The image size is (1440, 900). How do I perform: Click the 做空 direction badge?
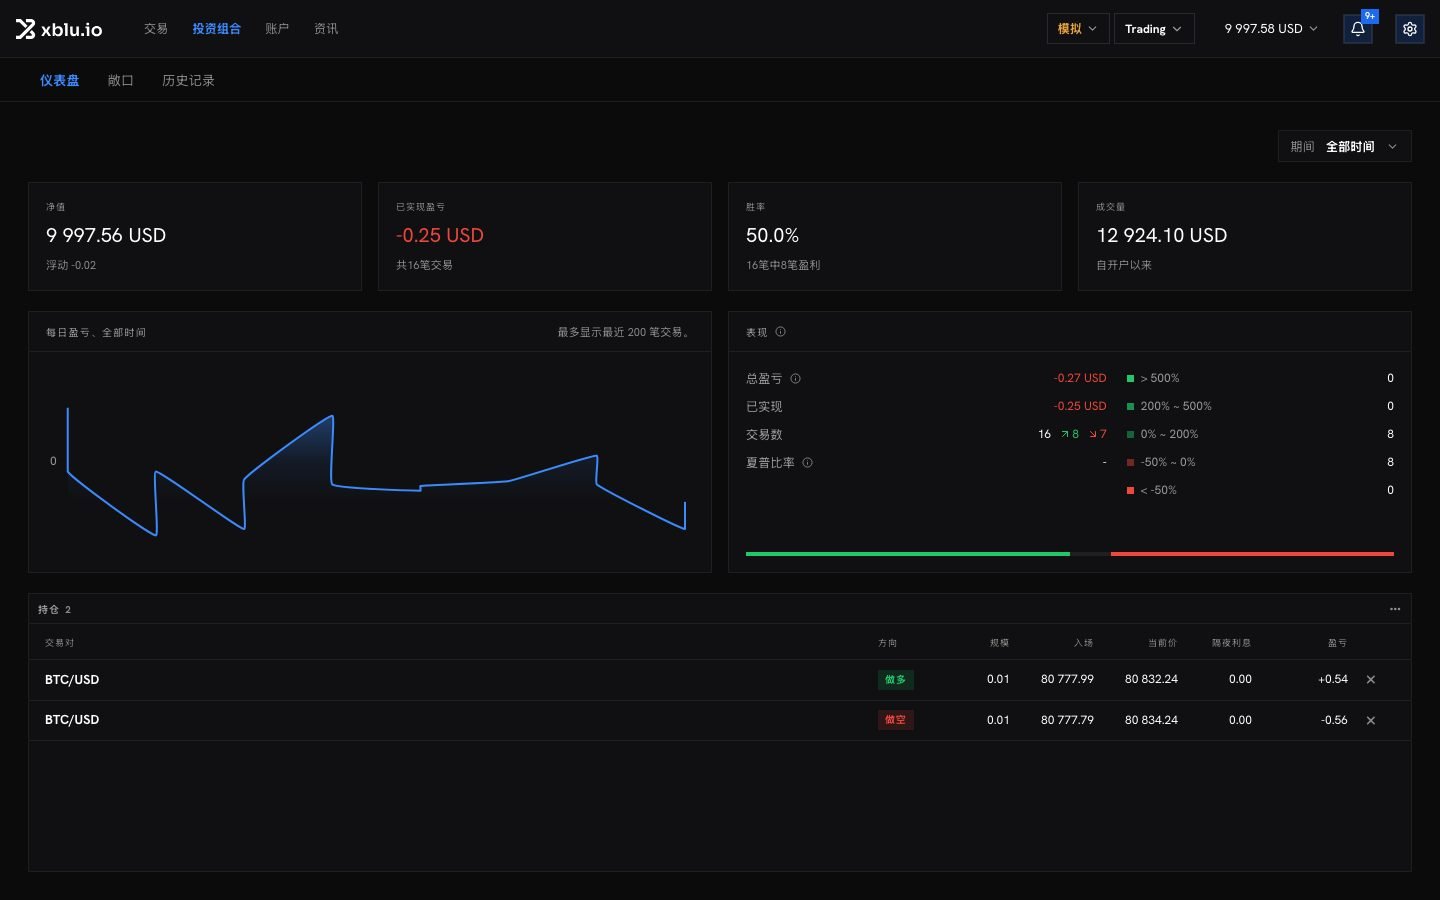point(895,720)
